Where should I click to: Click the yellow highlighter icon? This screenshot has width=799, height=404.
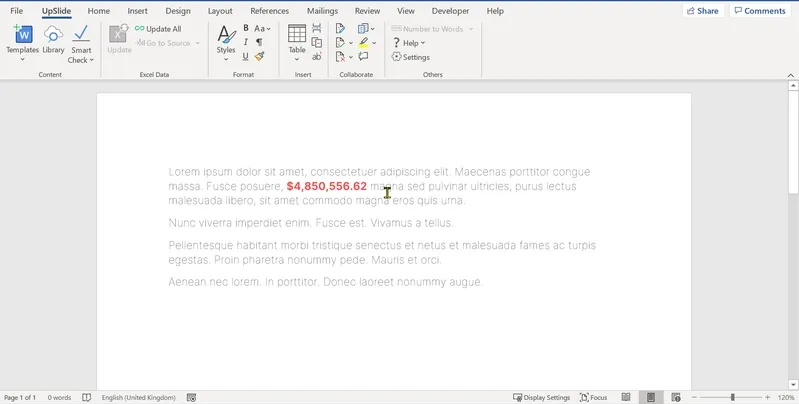point(363,43)
